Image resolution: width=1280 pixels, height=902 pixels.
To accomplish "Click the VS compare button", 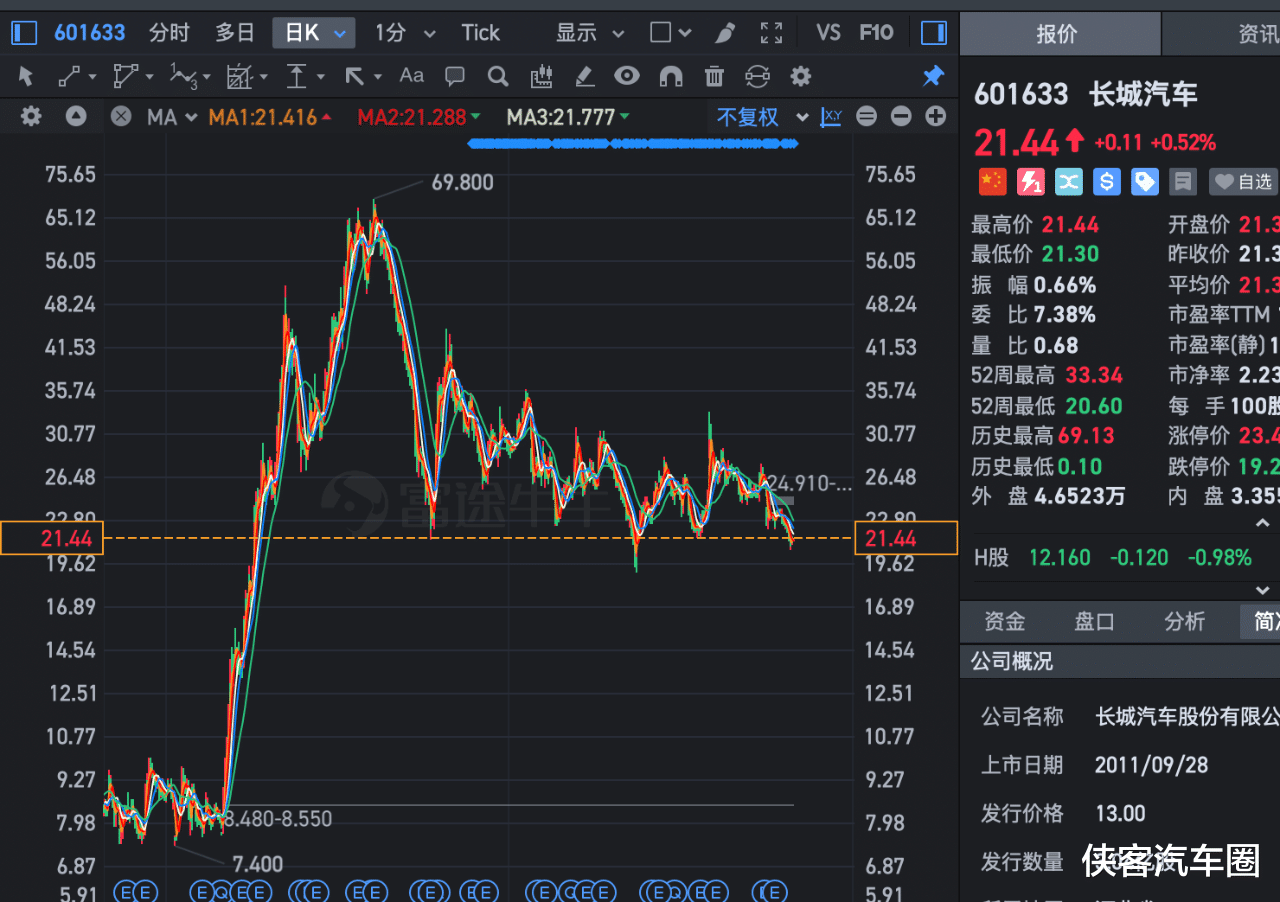I will [828, 33].
